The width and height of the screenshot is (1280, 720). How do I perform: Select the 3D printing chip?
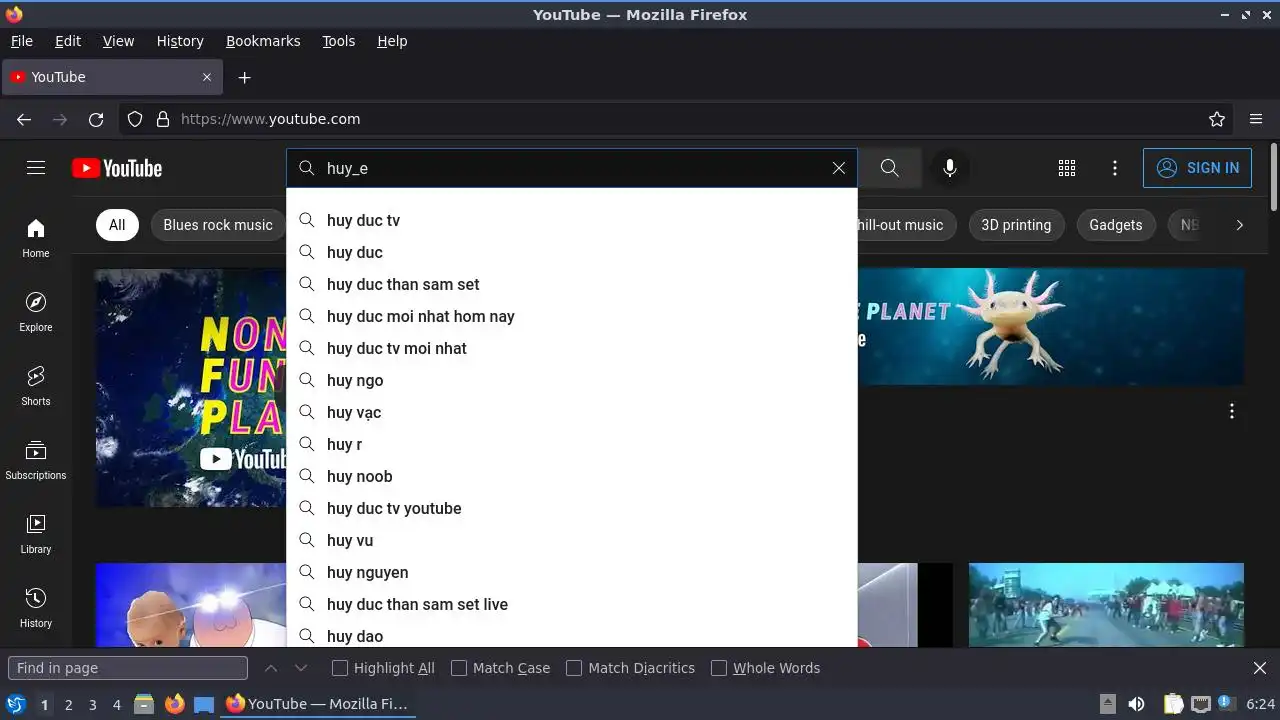[x=1016, y=225]
